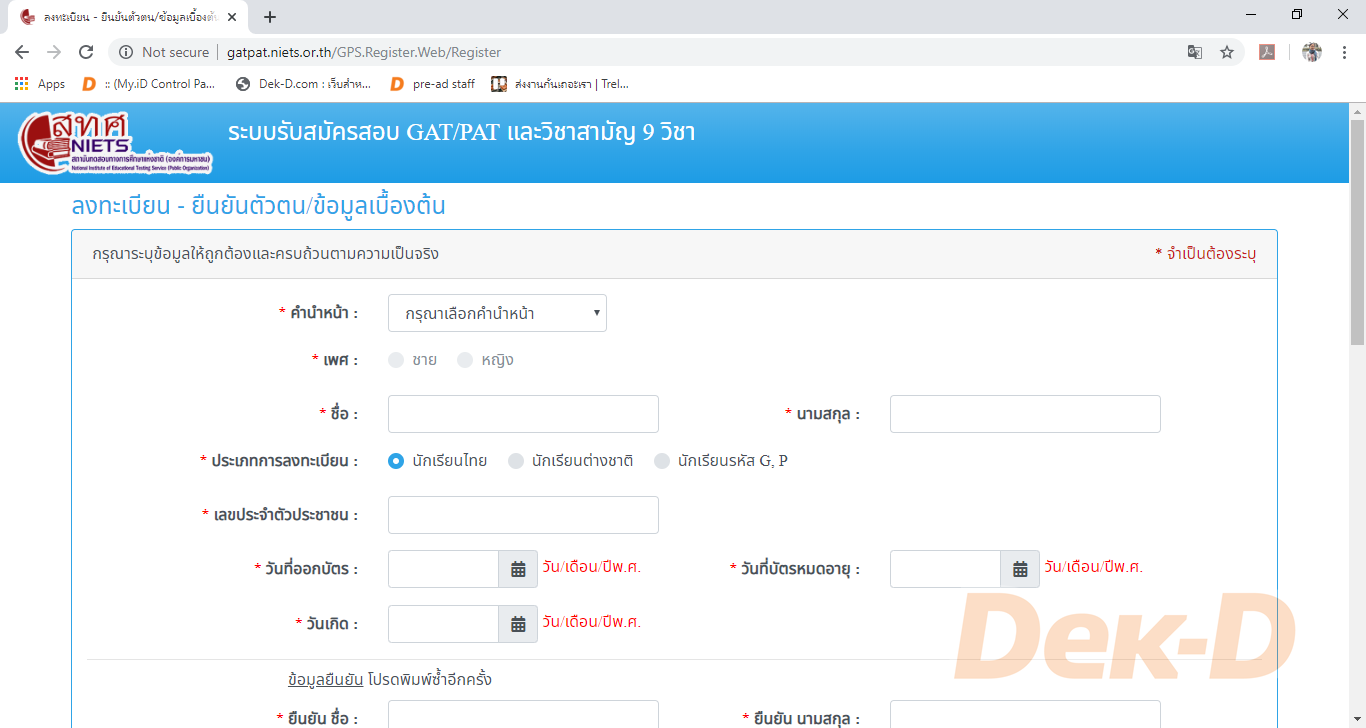Open Chrome menu with three dots
Image resolution: width=1366 pixels, height=728 pixels.
pyautogui.click(x=1343, y=52)
